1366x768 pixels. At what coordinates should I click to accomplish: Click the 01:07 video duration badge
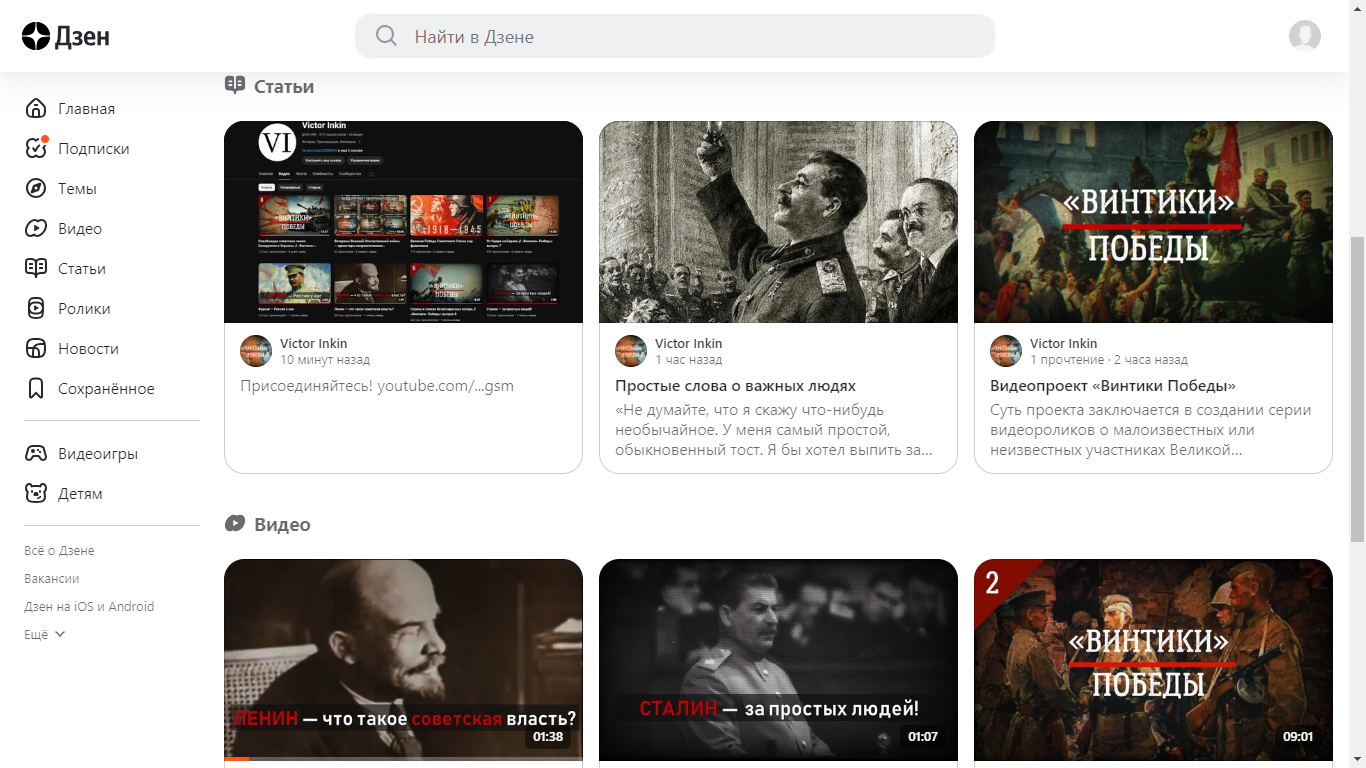click(x=923, y=737)
